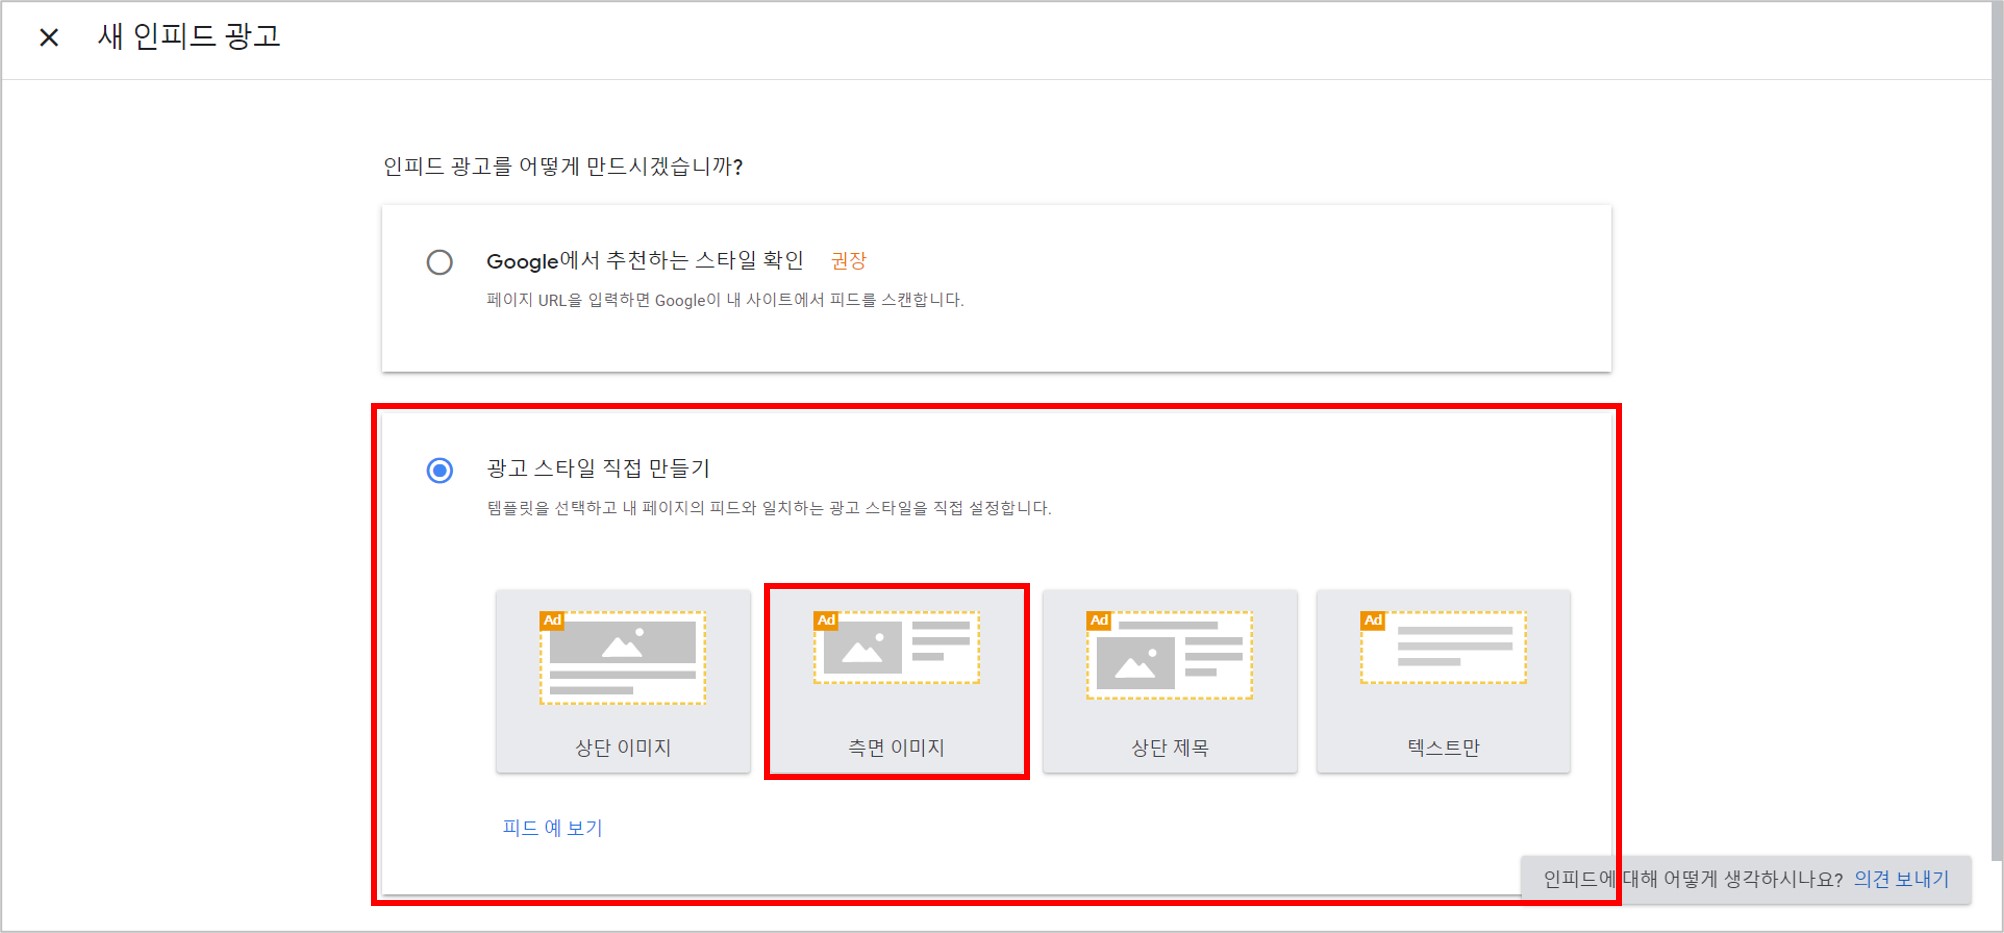The width and height of the screenshot is (2004, 933).
Task: Select the 상단 이미지 template thumbnail
Action: point(623,680)
